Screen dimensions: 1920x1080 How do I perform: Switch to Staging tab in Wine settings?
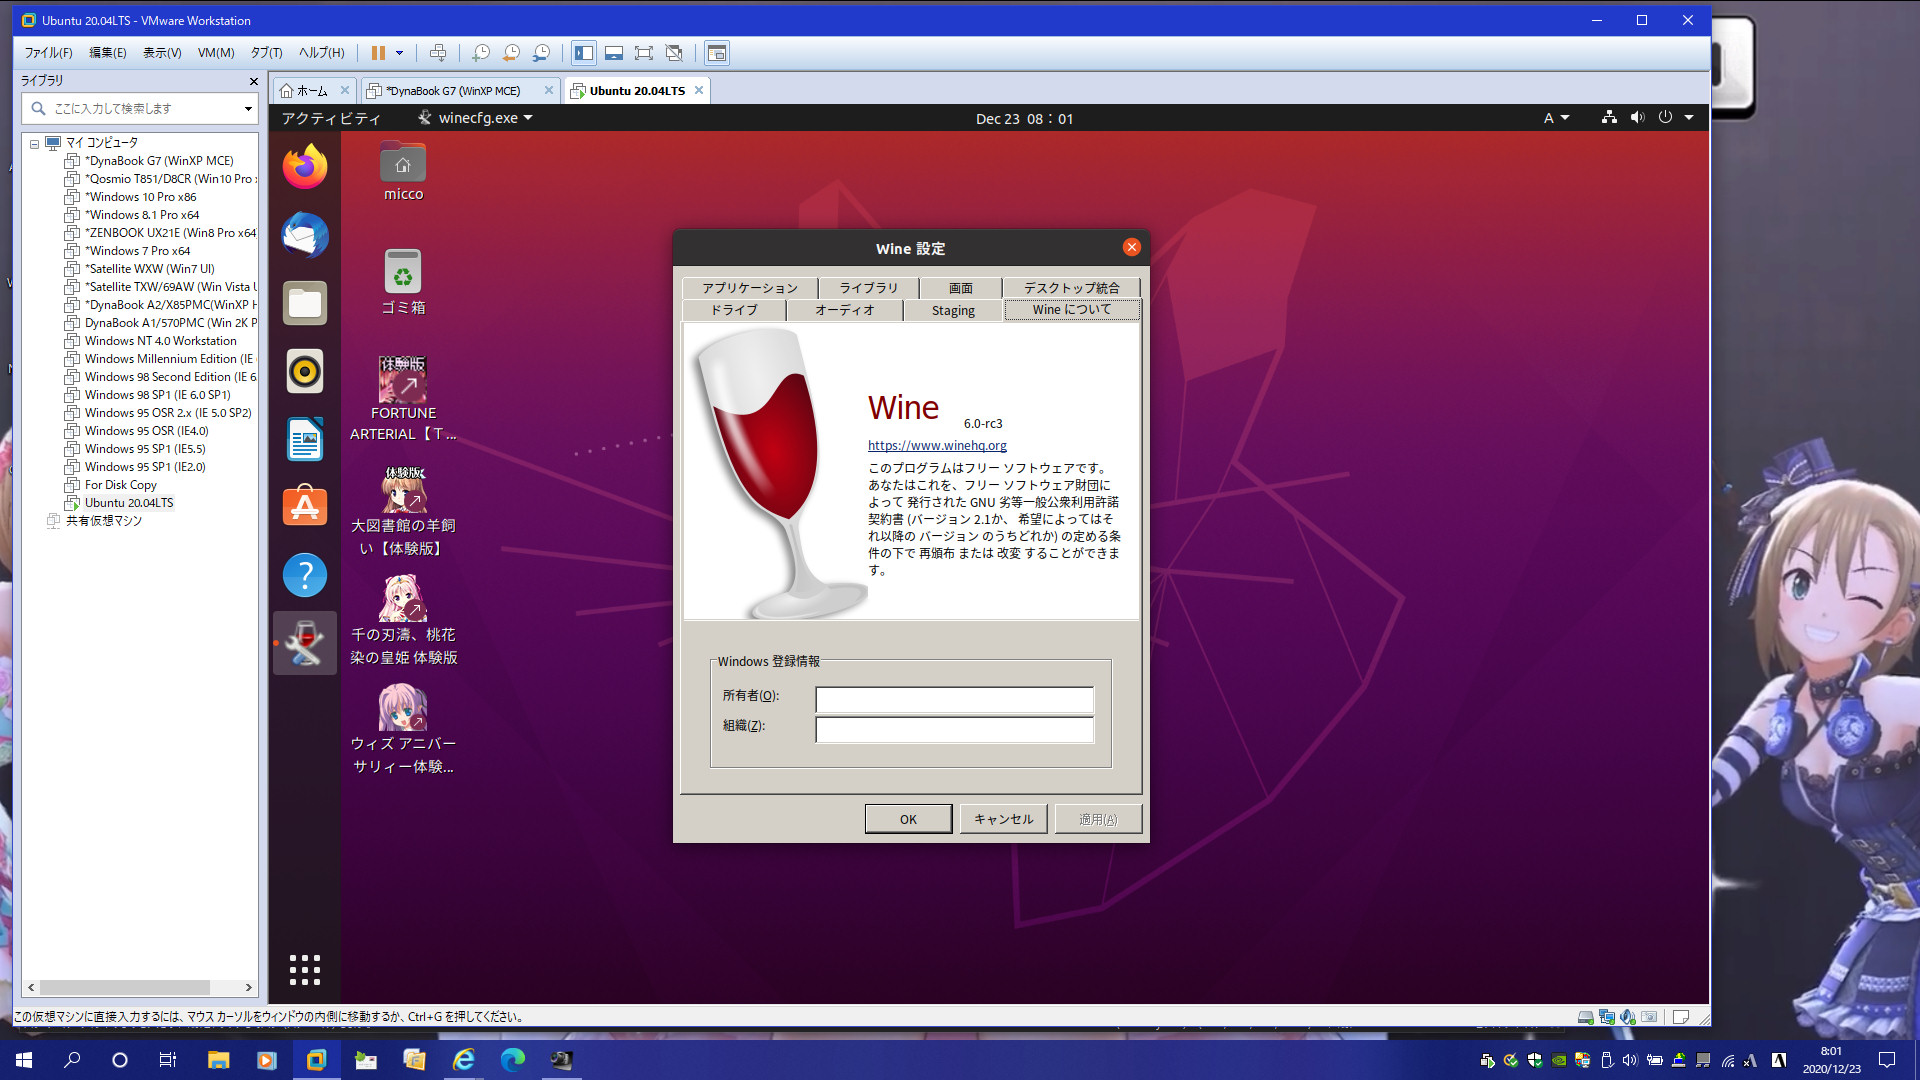[953, 310]
